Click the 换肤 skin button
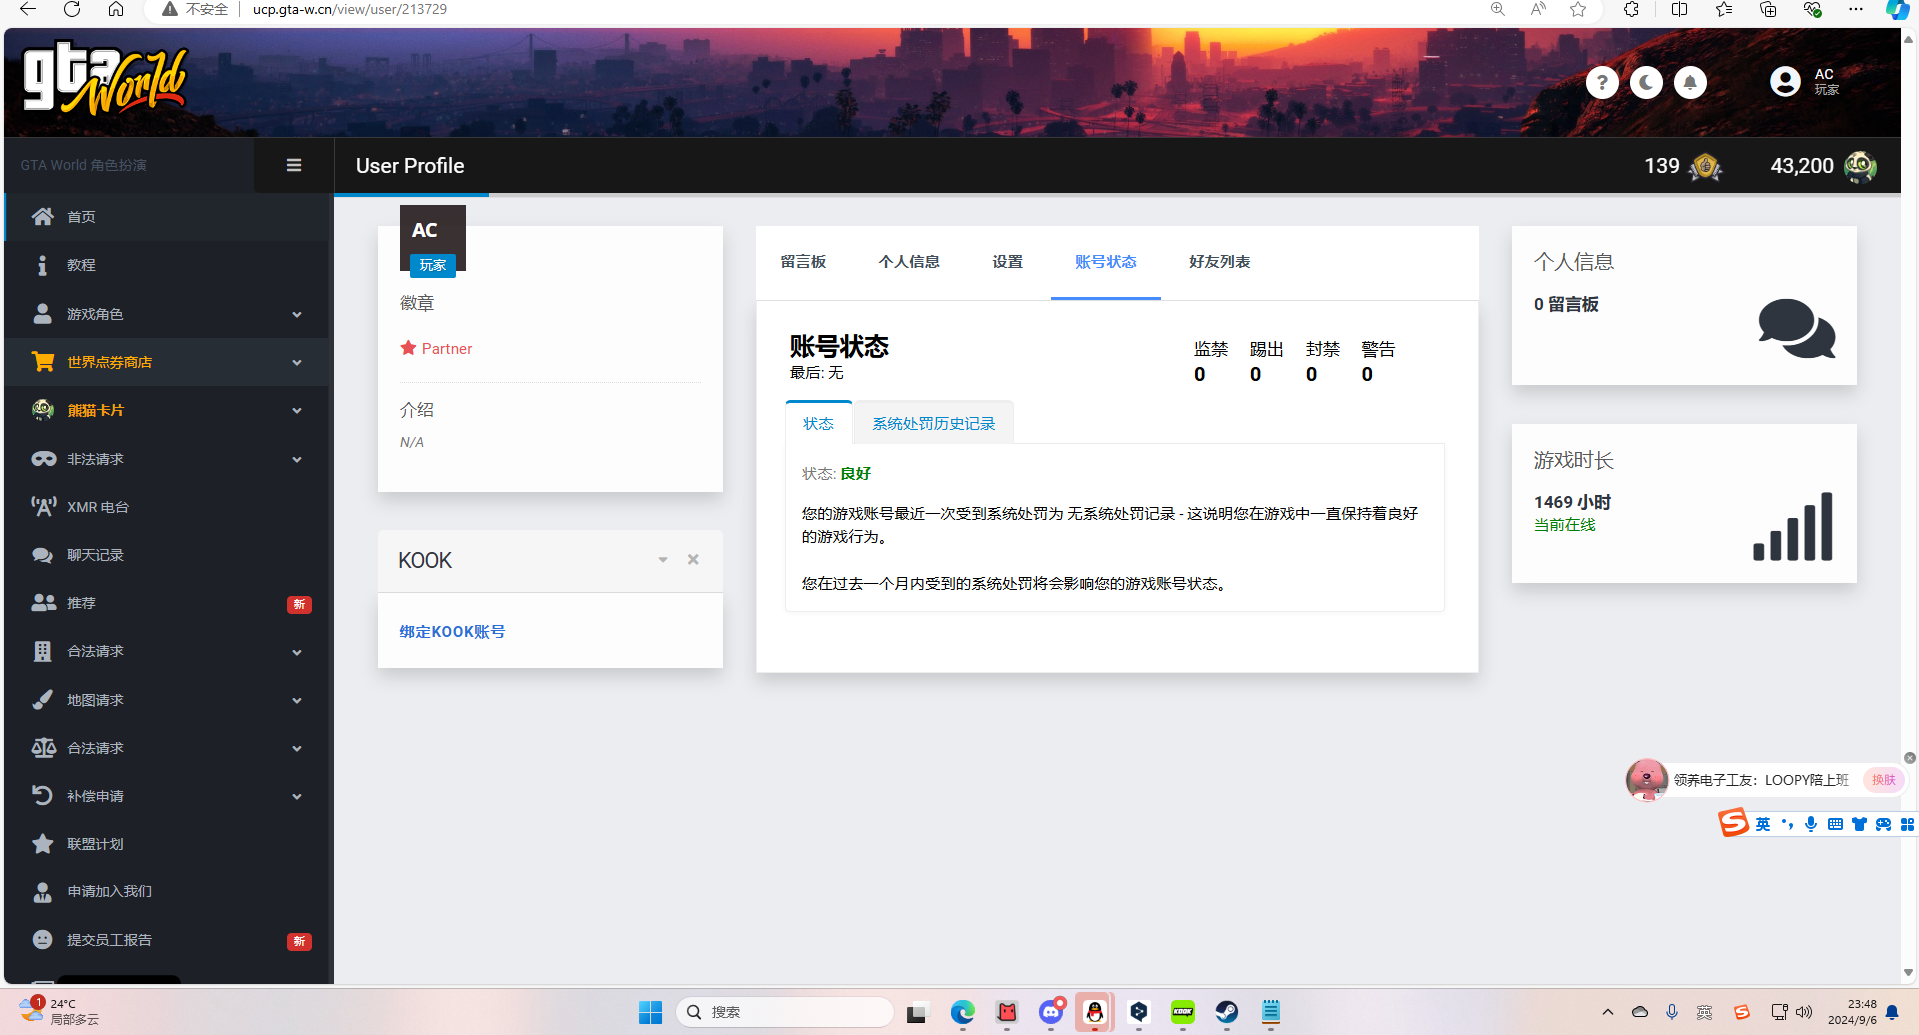 coord(1884,780)
